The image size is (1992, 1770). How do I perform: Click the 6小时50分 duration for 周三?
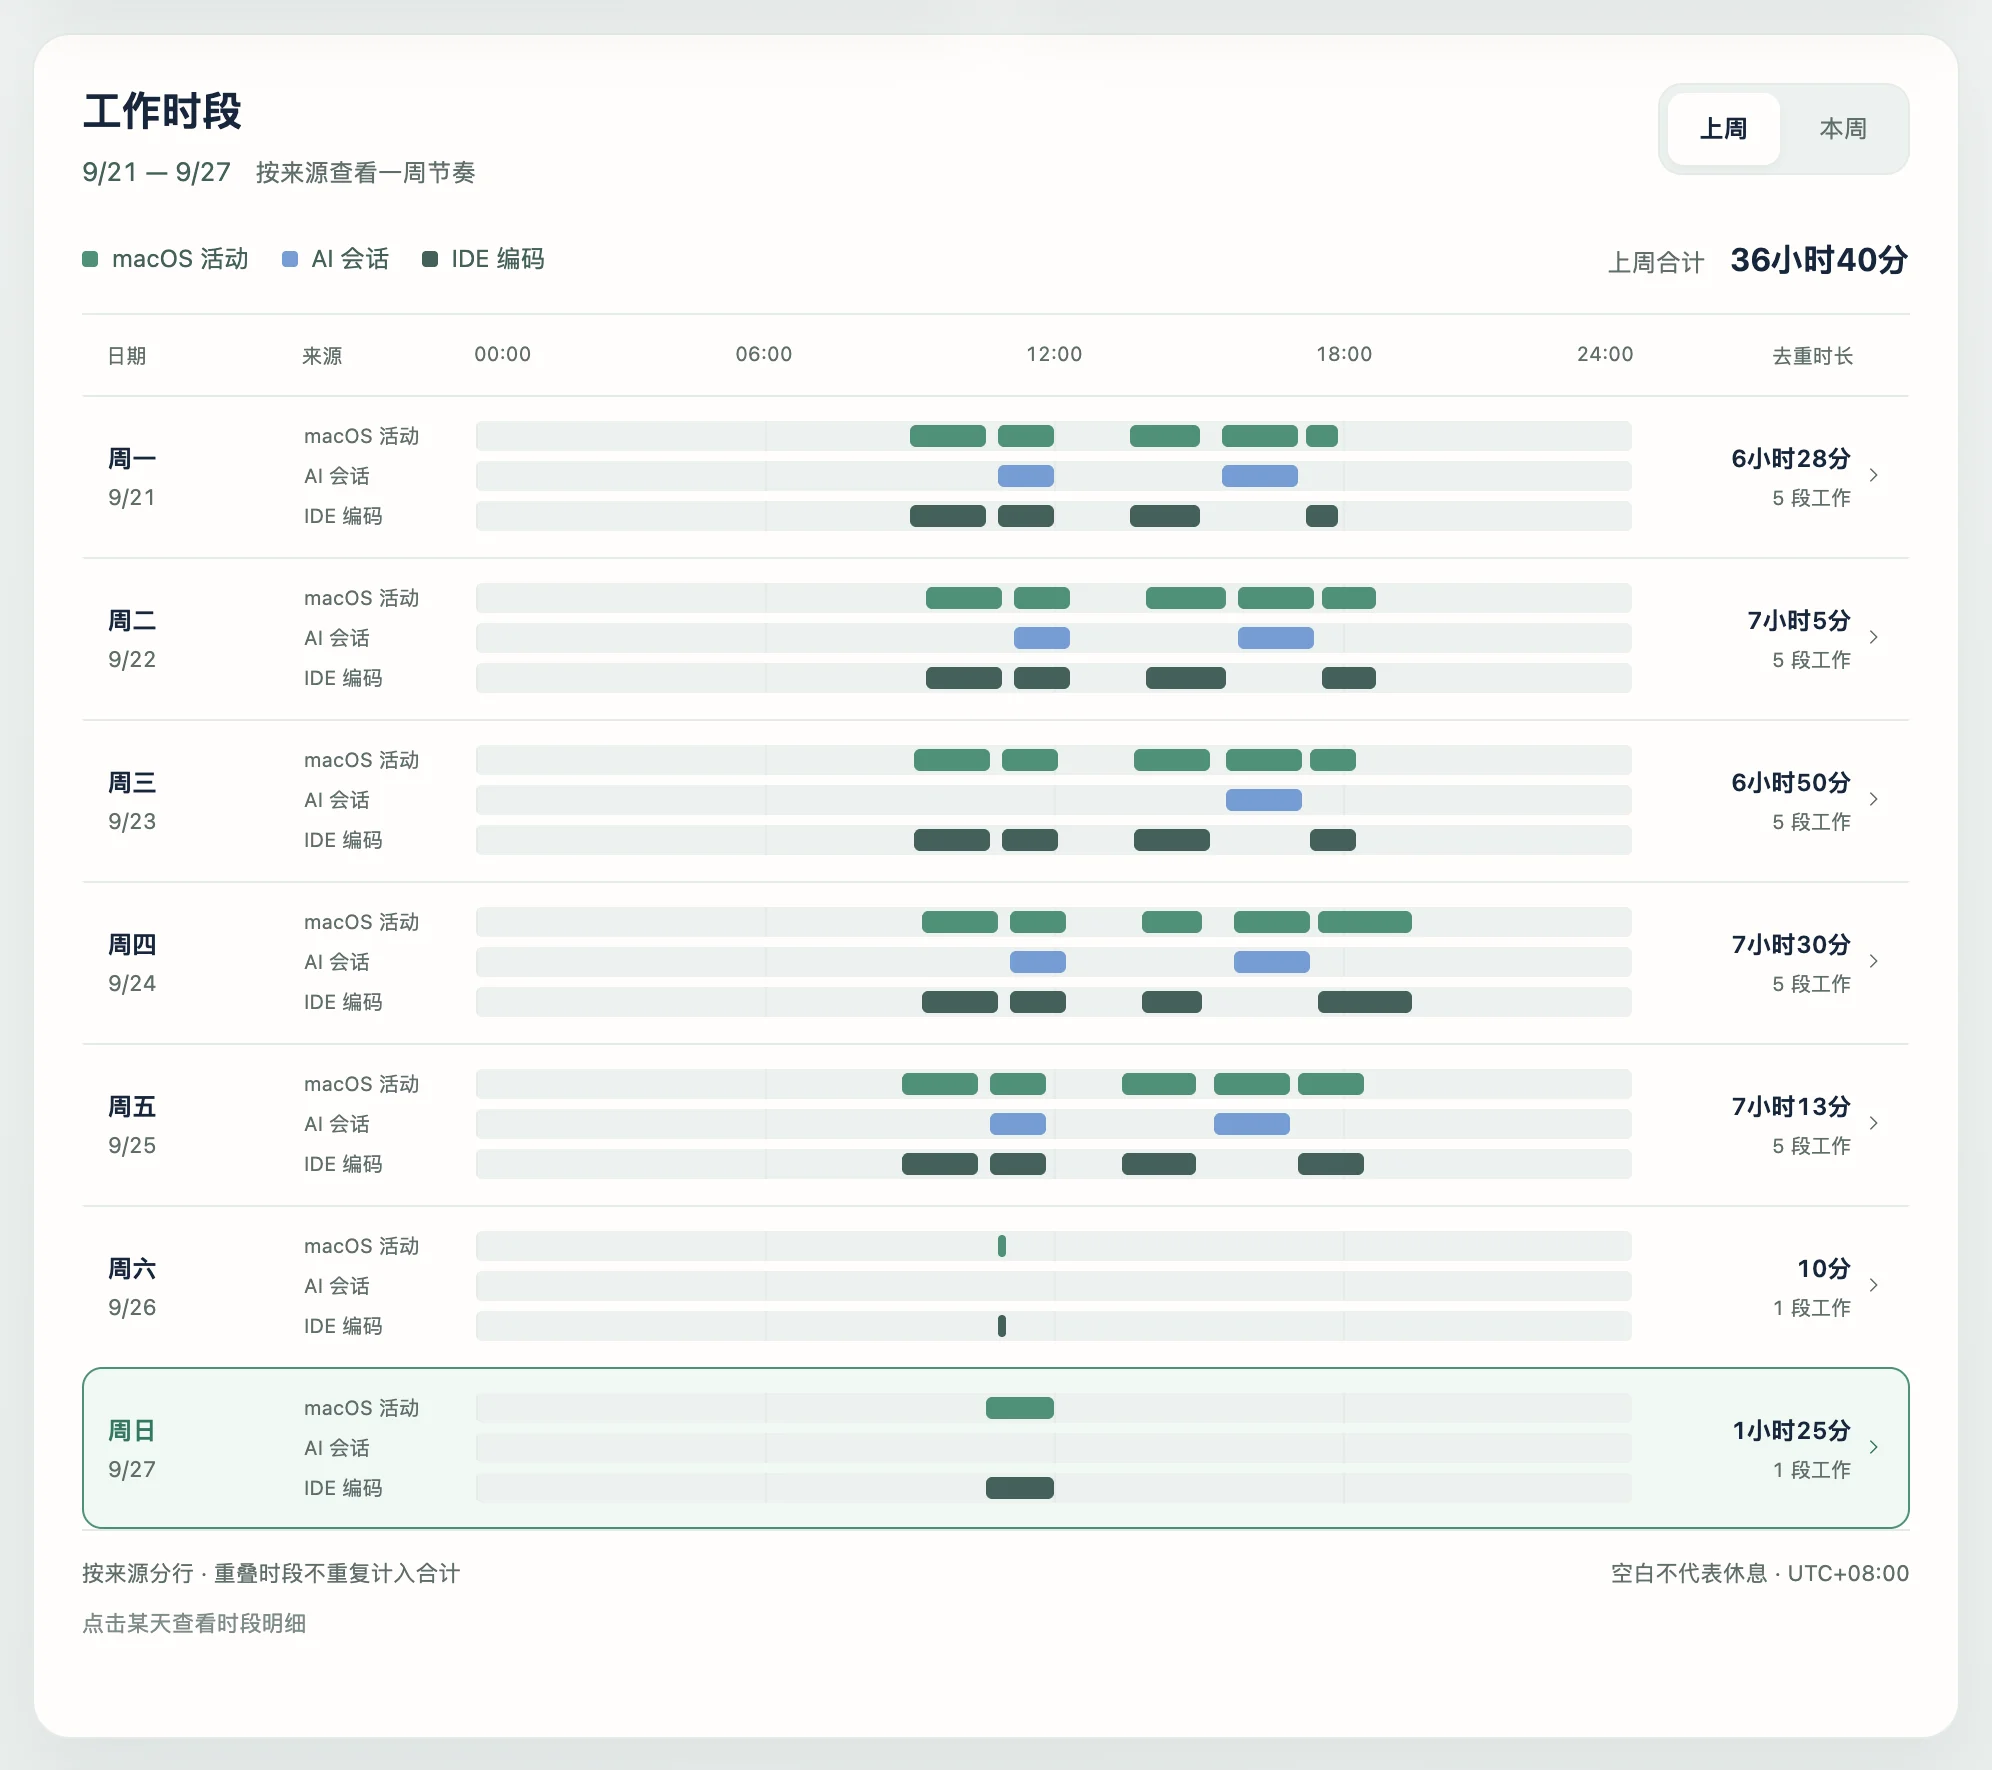pos(1791,783)
